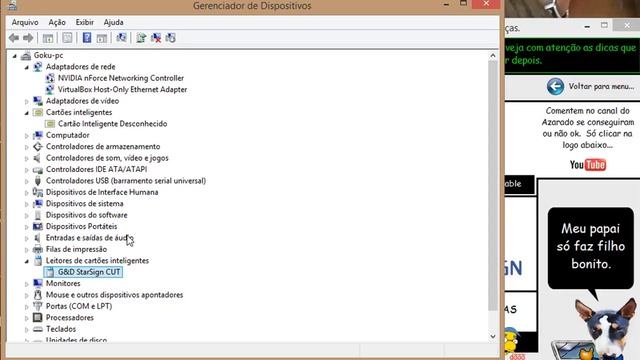
Task: Click the show/hide console tree toolbar icon
Action: click(48, 38)
